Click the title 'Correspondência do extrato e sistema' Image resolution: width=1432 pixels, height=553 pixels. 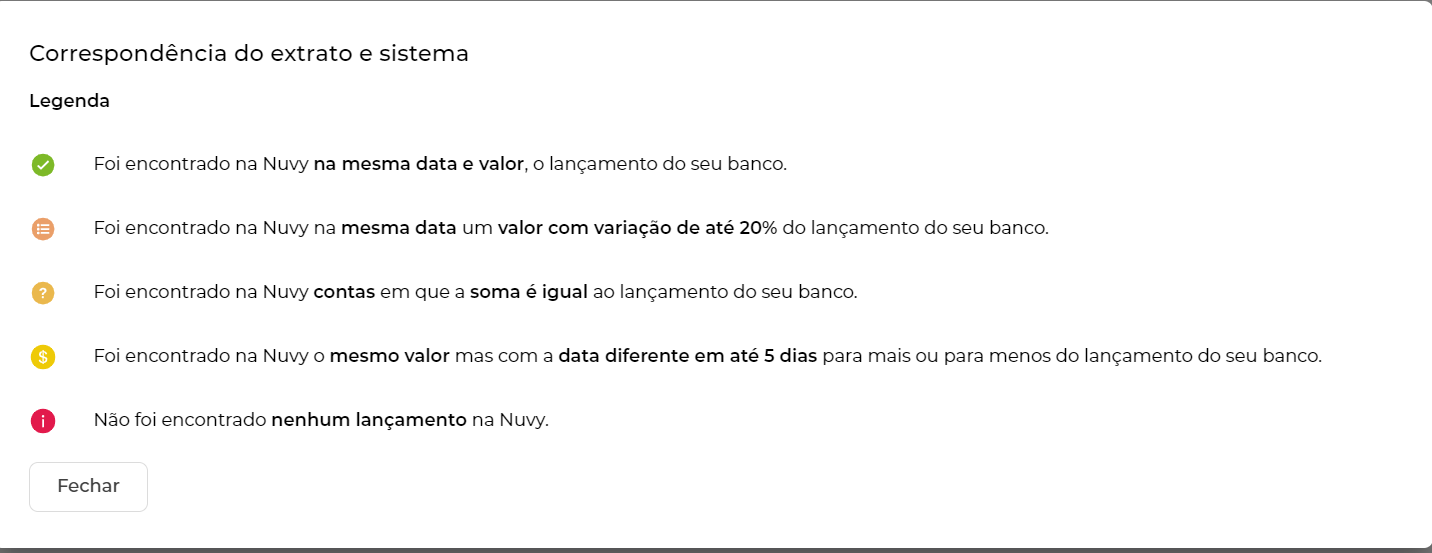click(x=249, y=54)
